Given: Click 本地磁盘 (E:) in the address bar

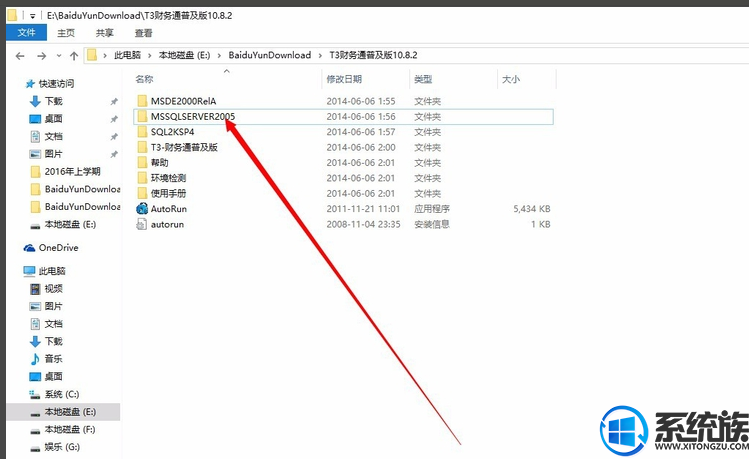Looking at the screenshot, I should point(184,55).
